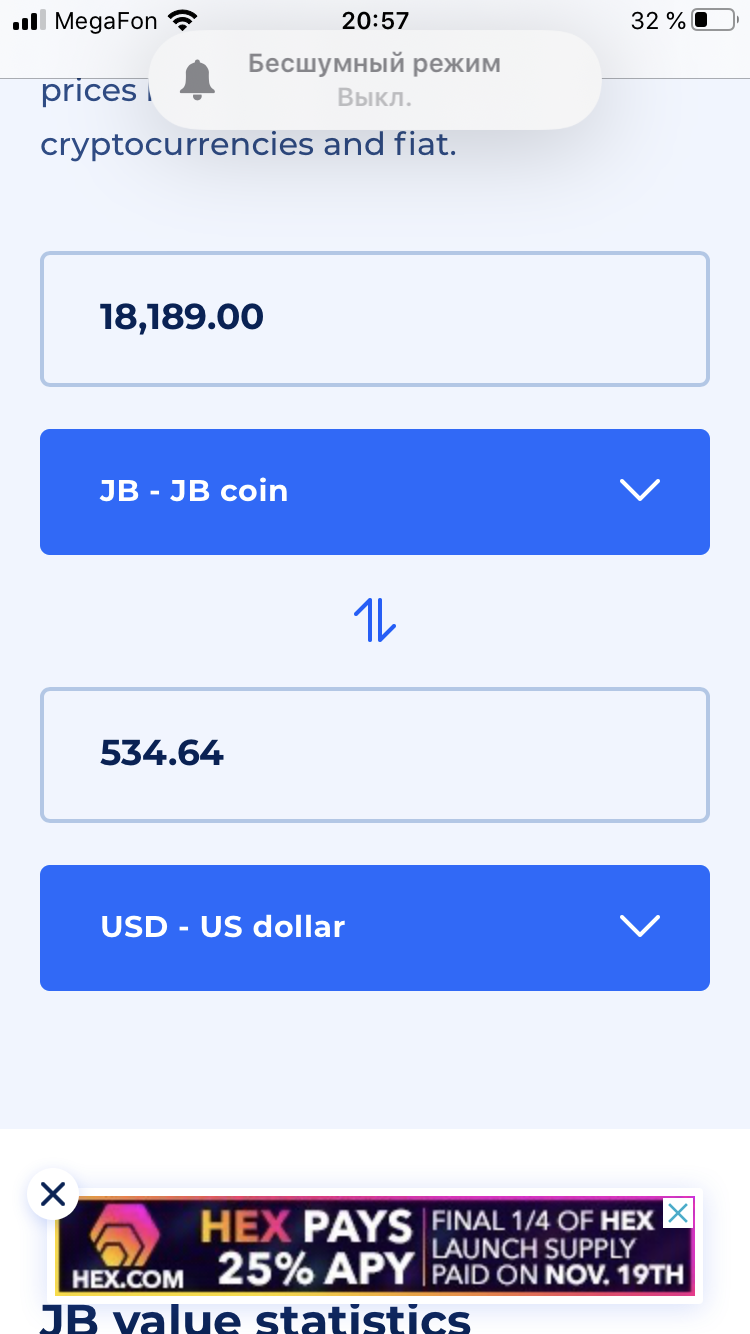Swap the JB and USD currencies

[375, 621]
